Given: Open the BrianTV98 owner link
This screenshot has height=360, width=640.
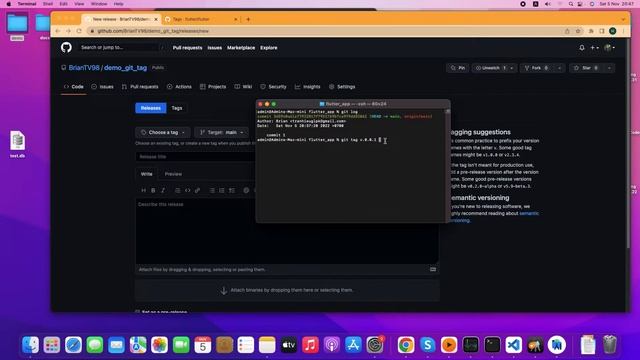Looking at the screenshot, I should (84, 68).
